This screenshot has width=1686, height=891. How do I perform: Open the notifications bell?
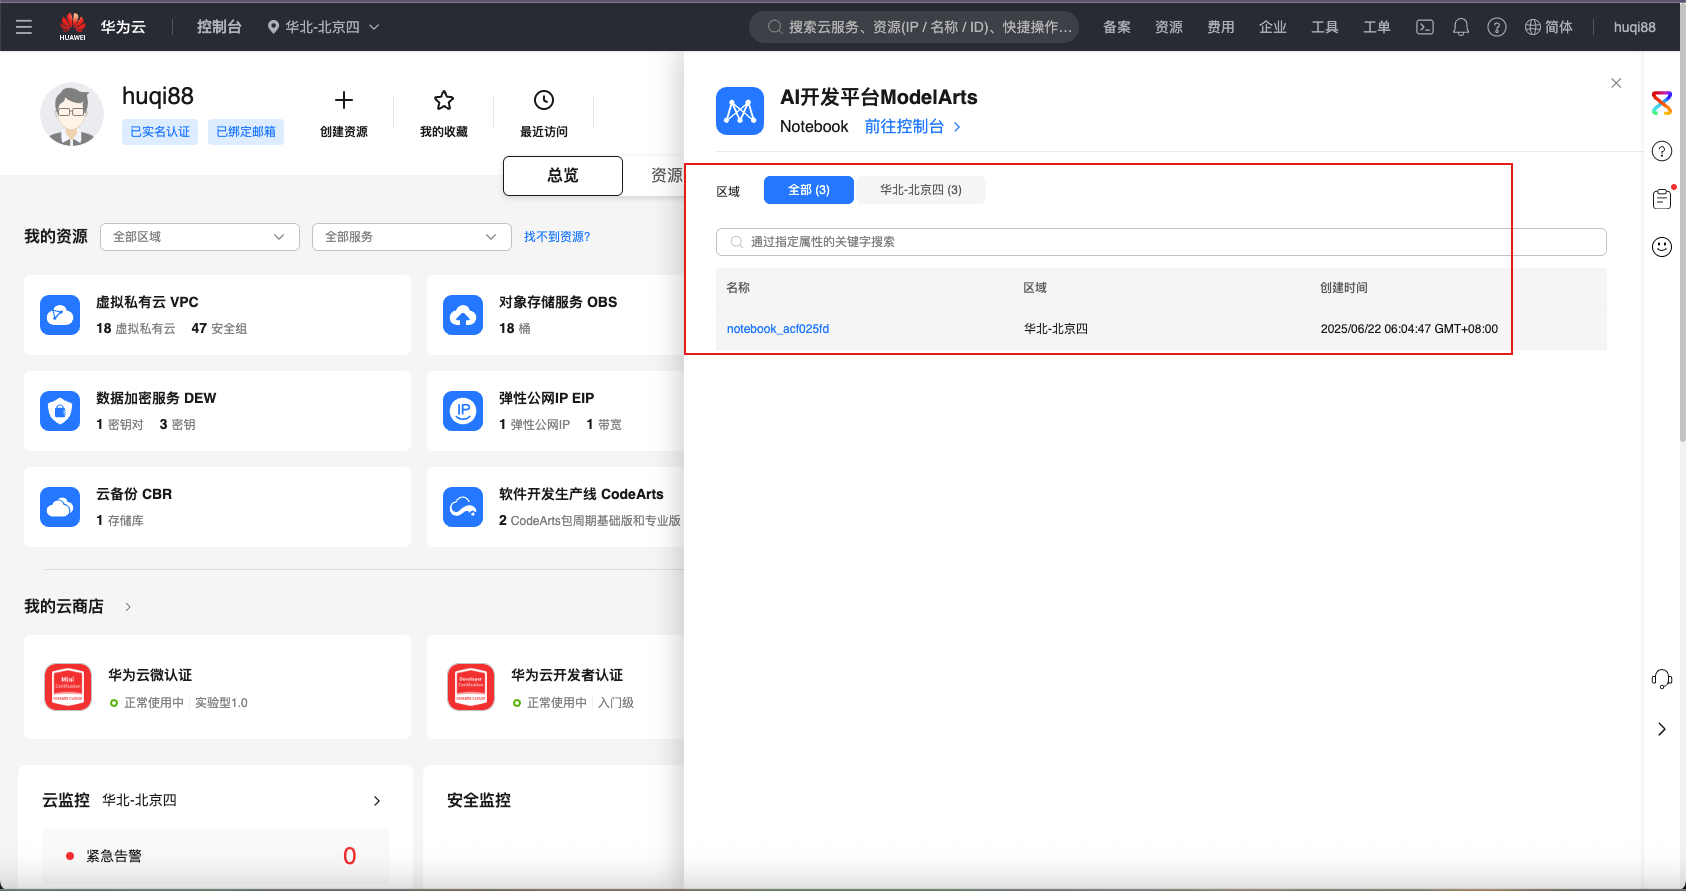[x=1461, y=27]
